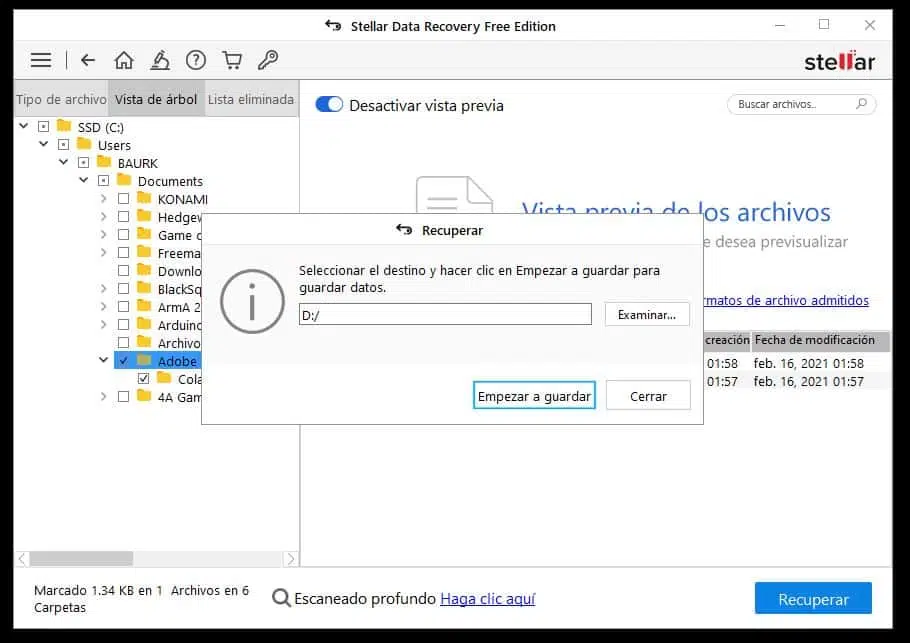Check the BlackSq folder checkbox
Viewport: 910px width, 643px height.
point(123,288)
